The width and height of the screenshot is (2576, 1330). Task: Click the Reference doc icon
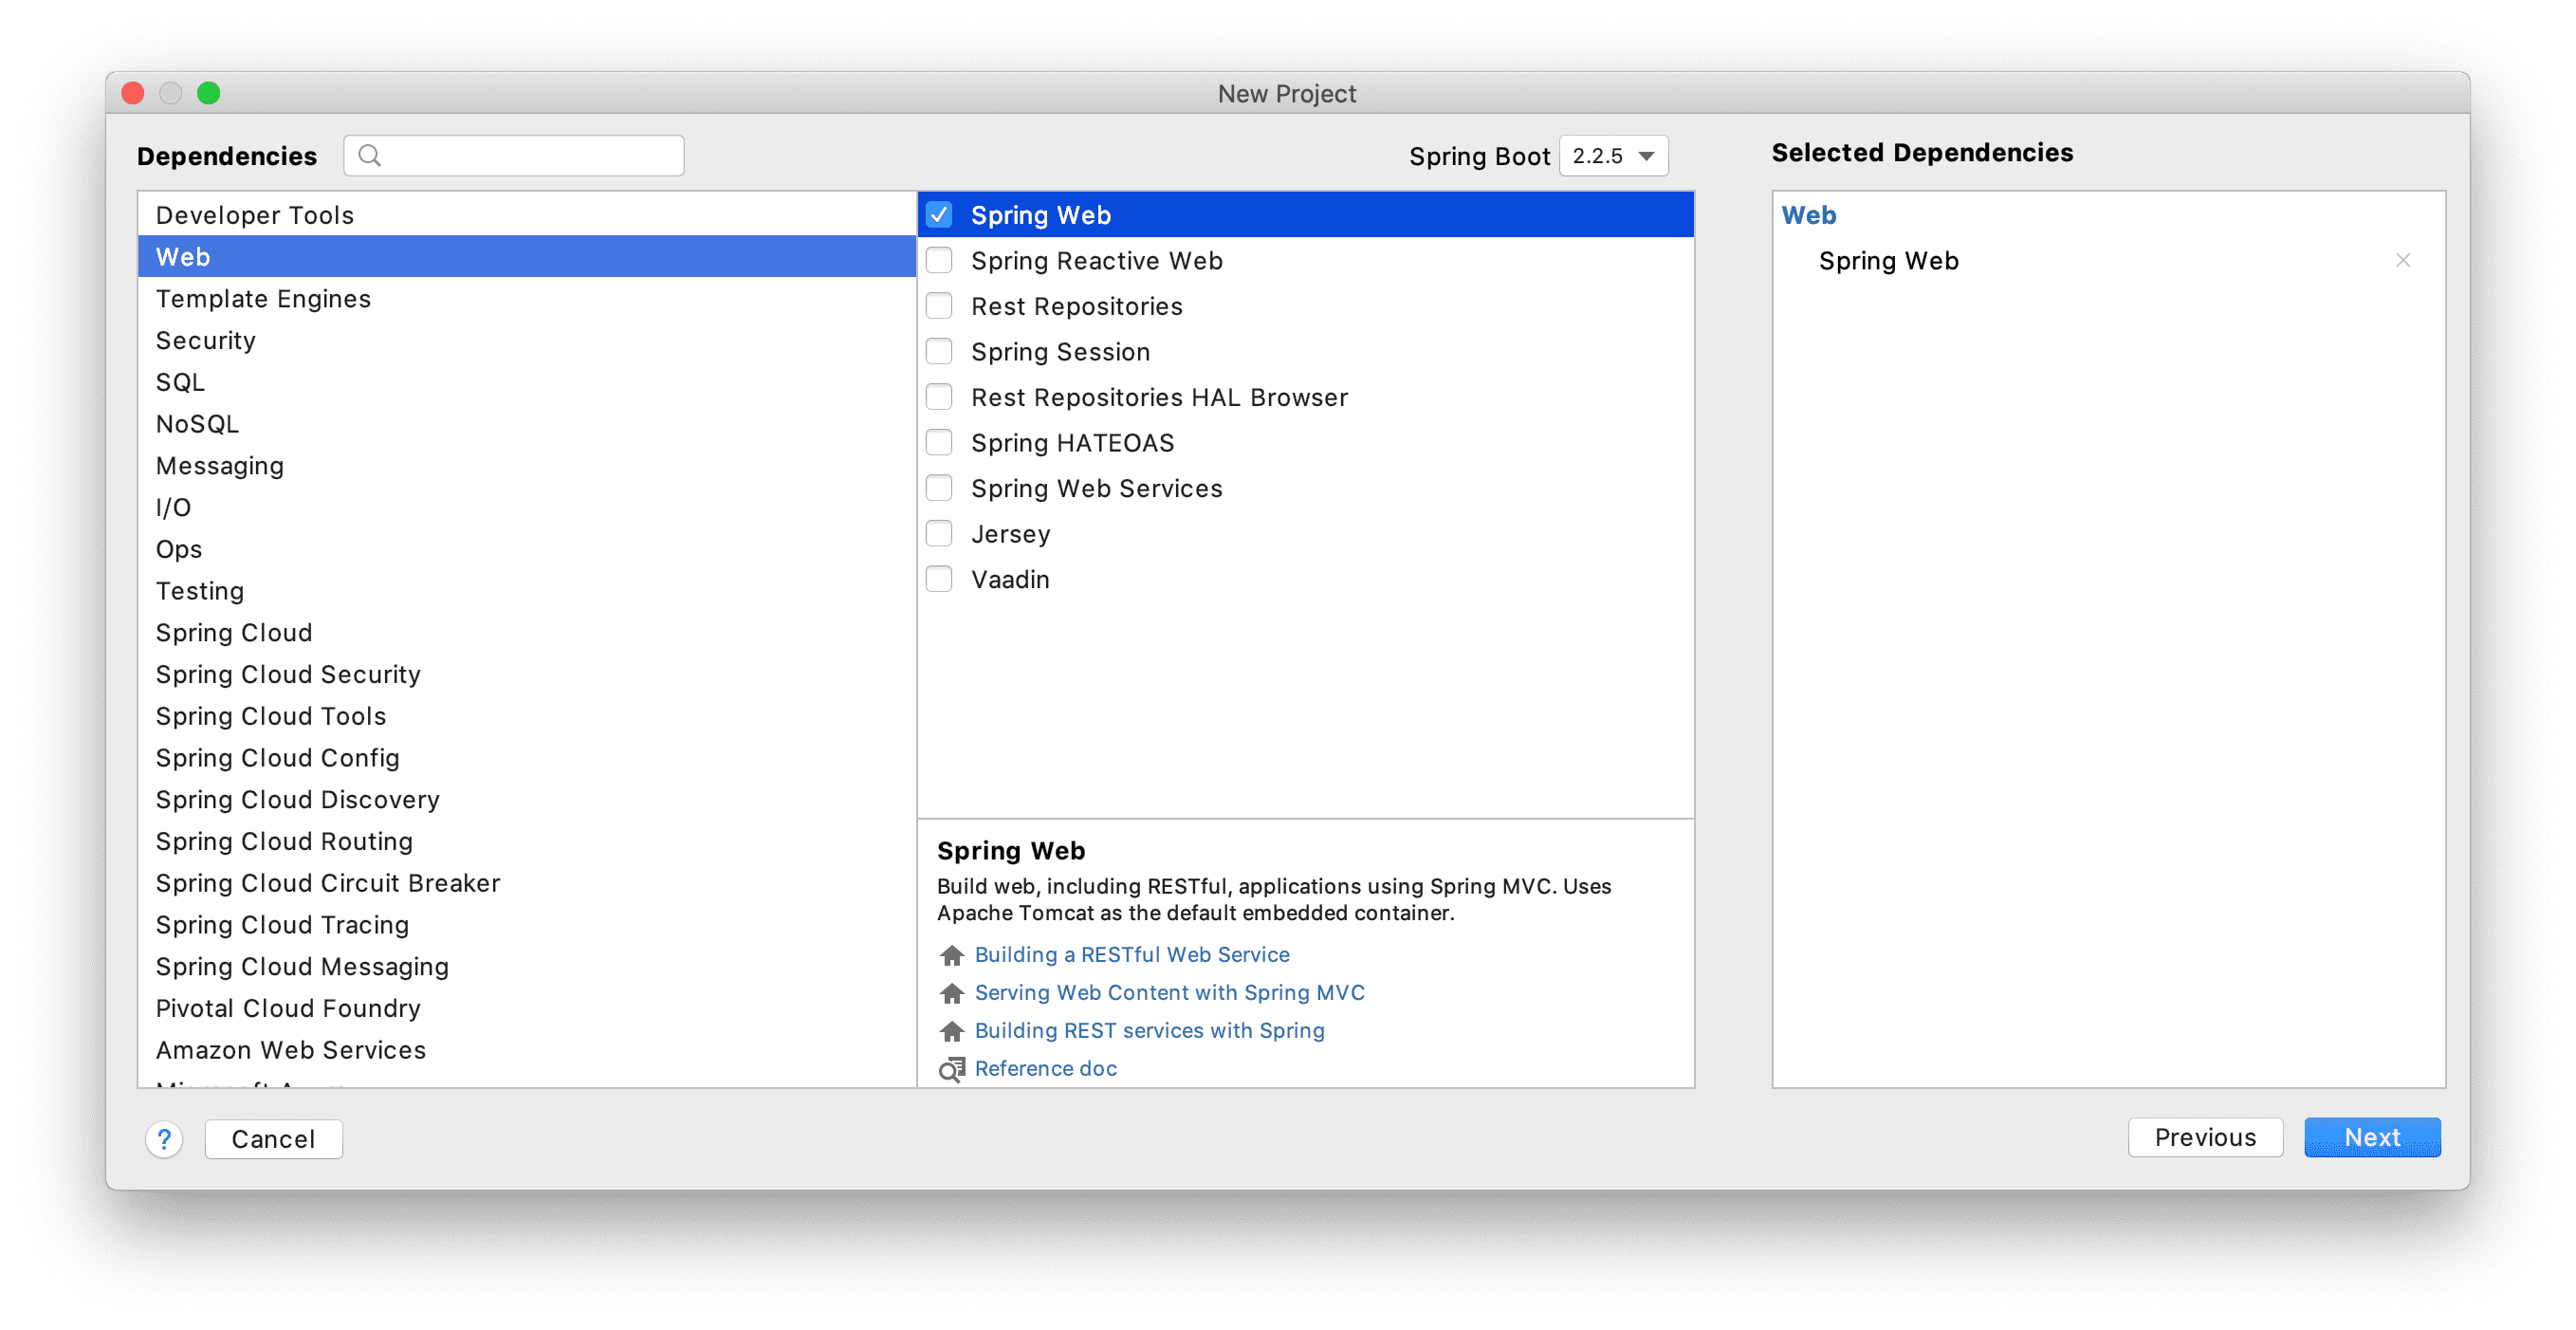[952, 1069]
